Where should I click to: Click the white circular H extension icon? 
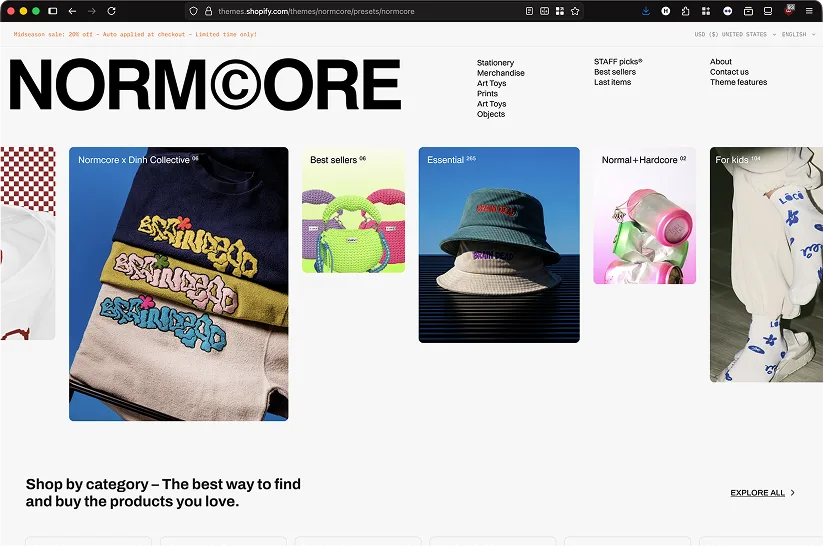tap(666, 11)
